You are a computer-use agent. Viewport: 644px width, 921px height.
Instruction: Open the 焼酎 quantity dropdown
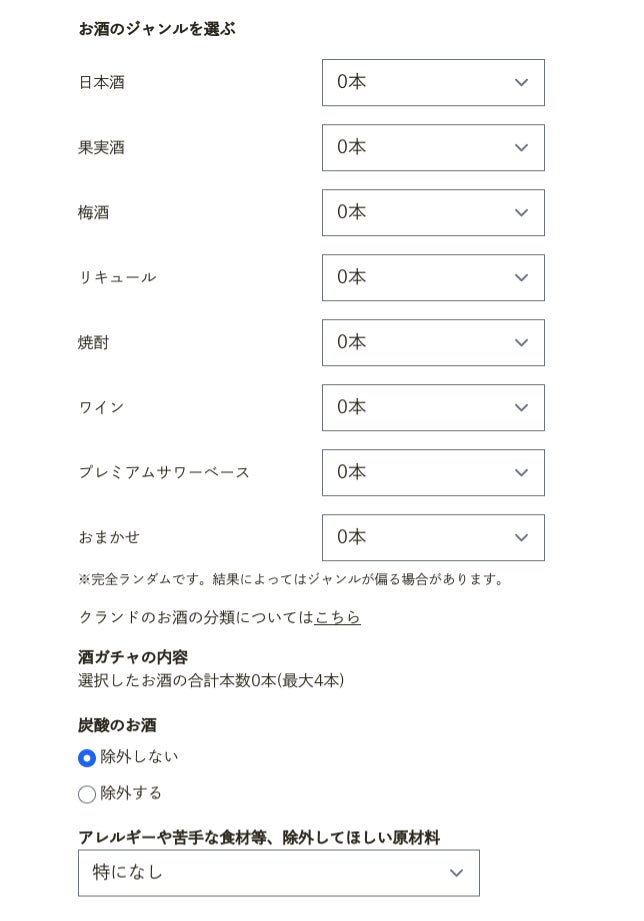(432, 342)
